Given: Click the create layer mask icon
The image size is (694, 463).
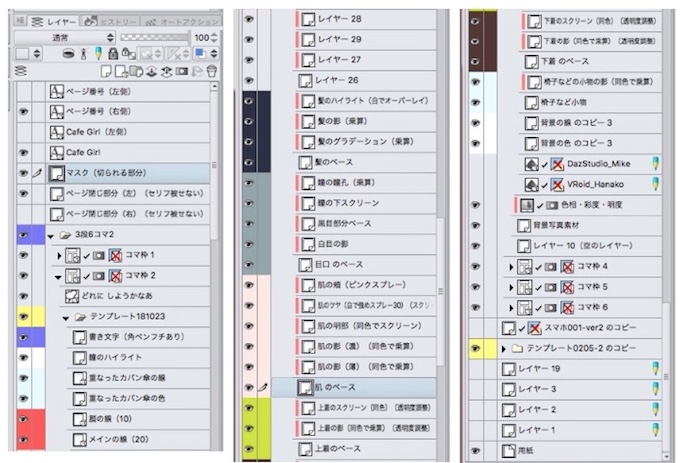Looking at the screenshot, I should pos(181,71).
